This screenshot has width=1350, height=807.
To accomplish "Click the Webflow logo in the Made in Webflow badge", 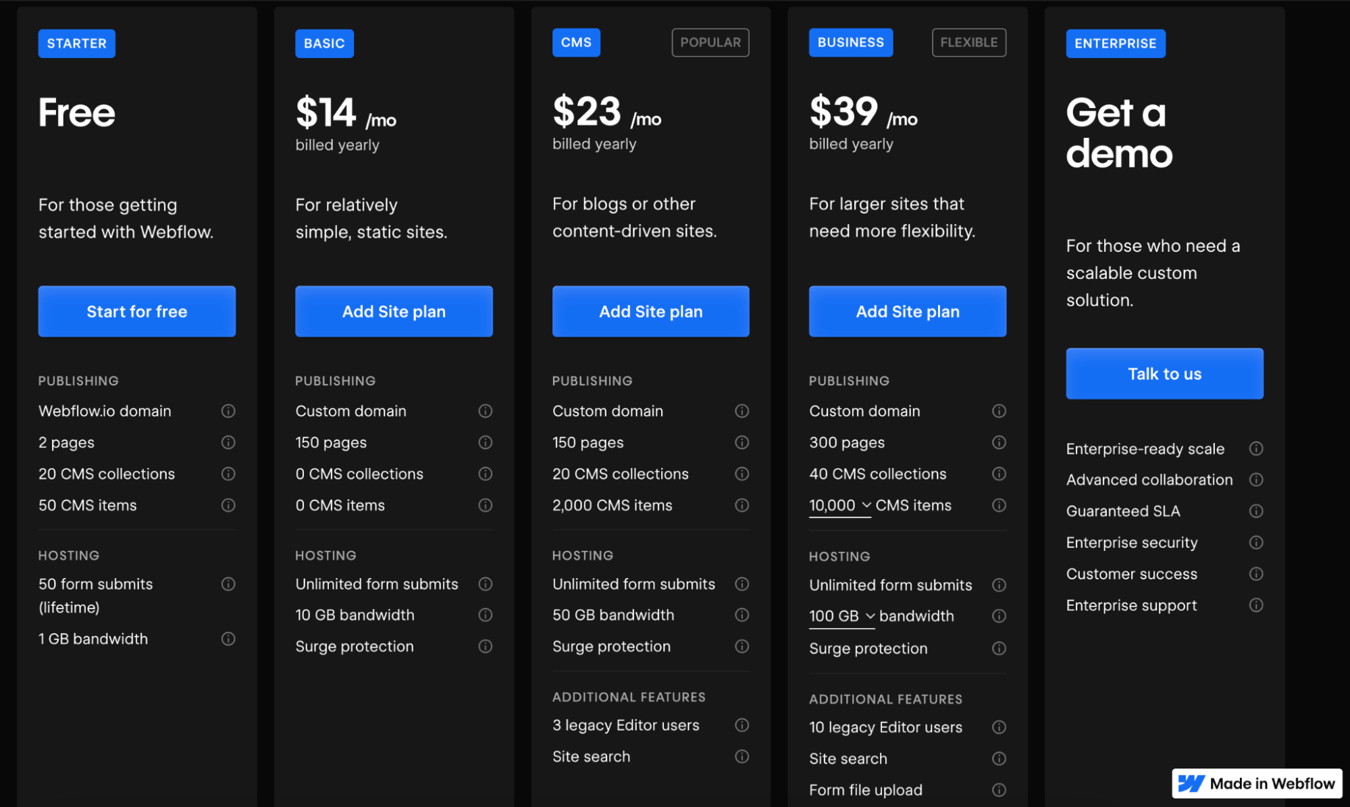I will pyautogui.click(x=1191, y=783).
